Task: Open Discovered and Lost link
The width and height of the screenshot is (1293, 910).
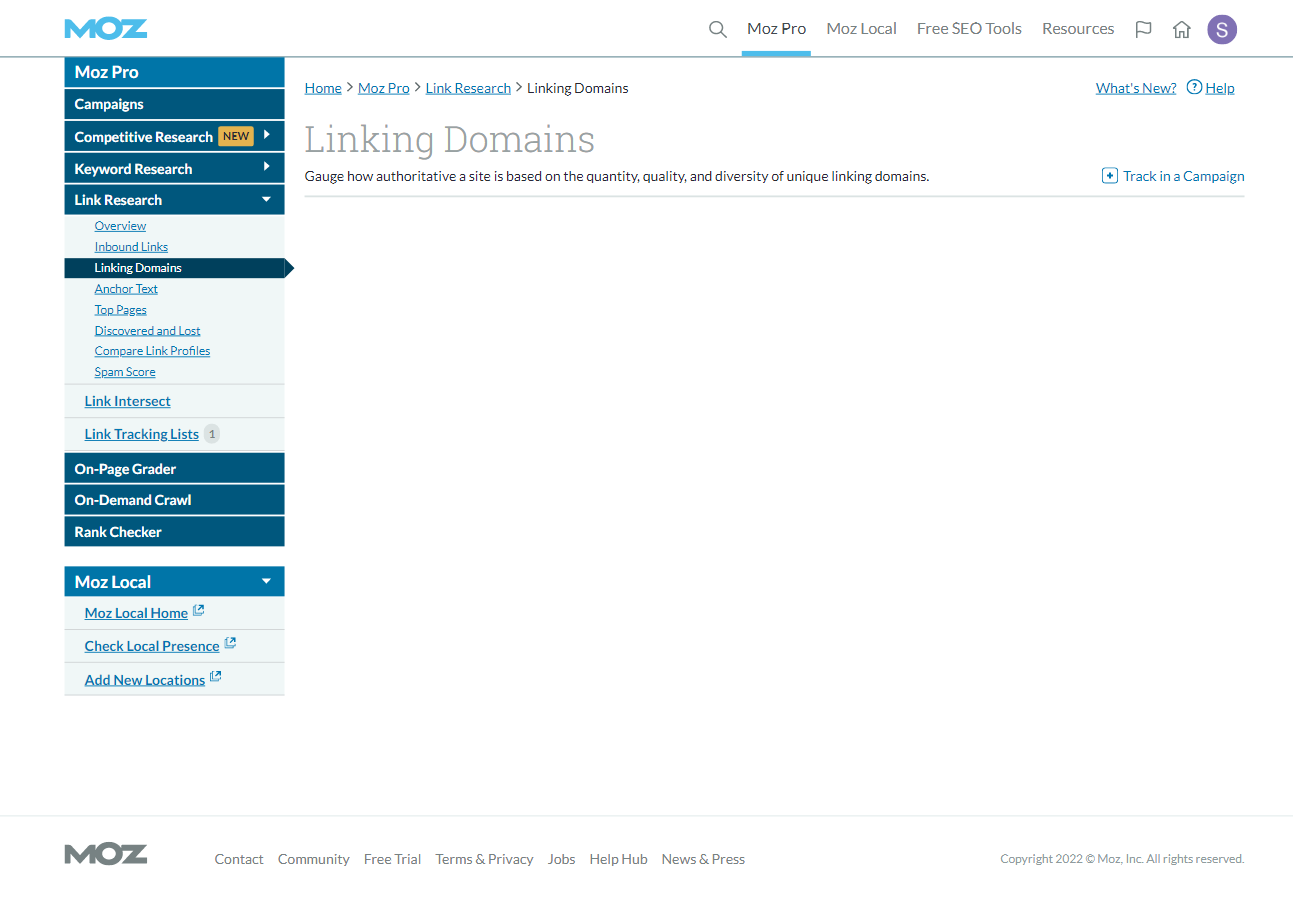Action: [147, 331]
